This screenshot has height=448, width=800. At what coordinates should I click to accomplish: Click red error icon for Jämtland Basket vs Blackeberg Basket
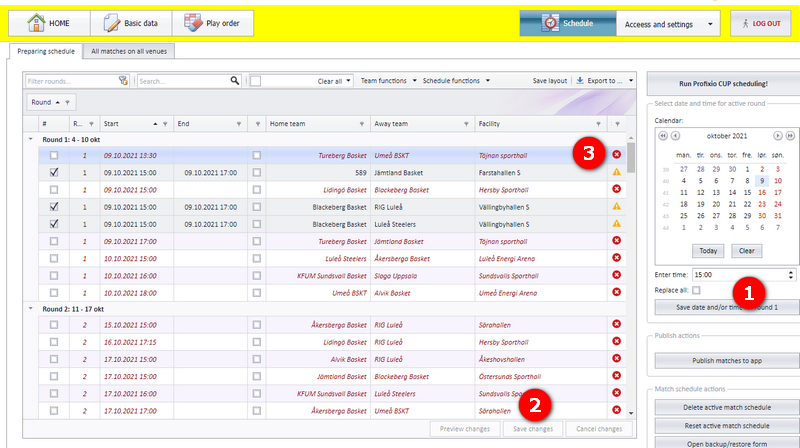pyautogui.click(x=616, y=376)
